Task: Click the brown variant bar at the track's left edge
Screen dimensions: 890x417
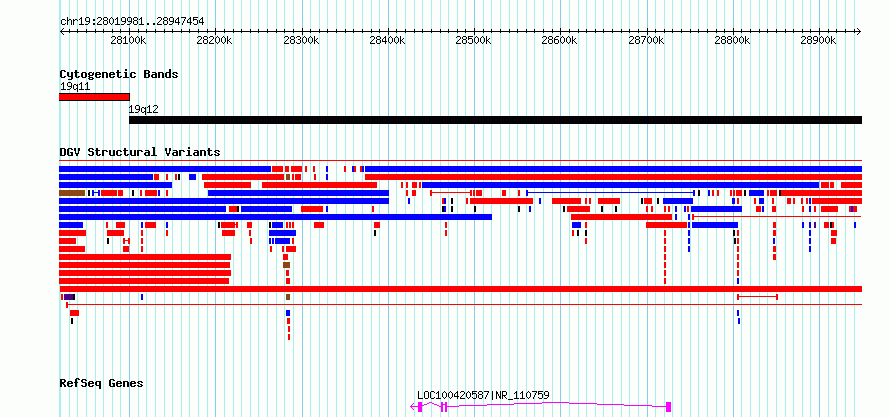Action: pyautogui.click(x=72, y=193)
